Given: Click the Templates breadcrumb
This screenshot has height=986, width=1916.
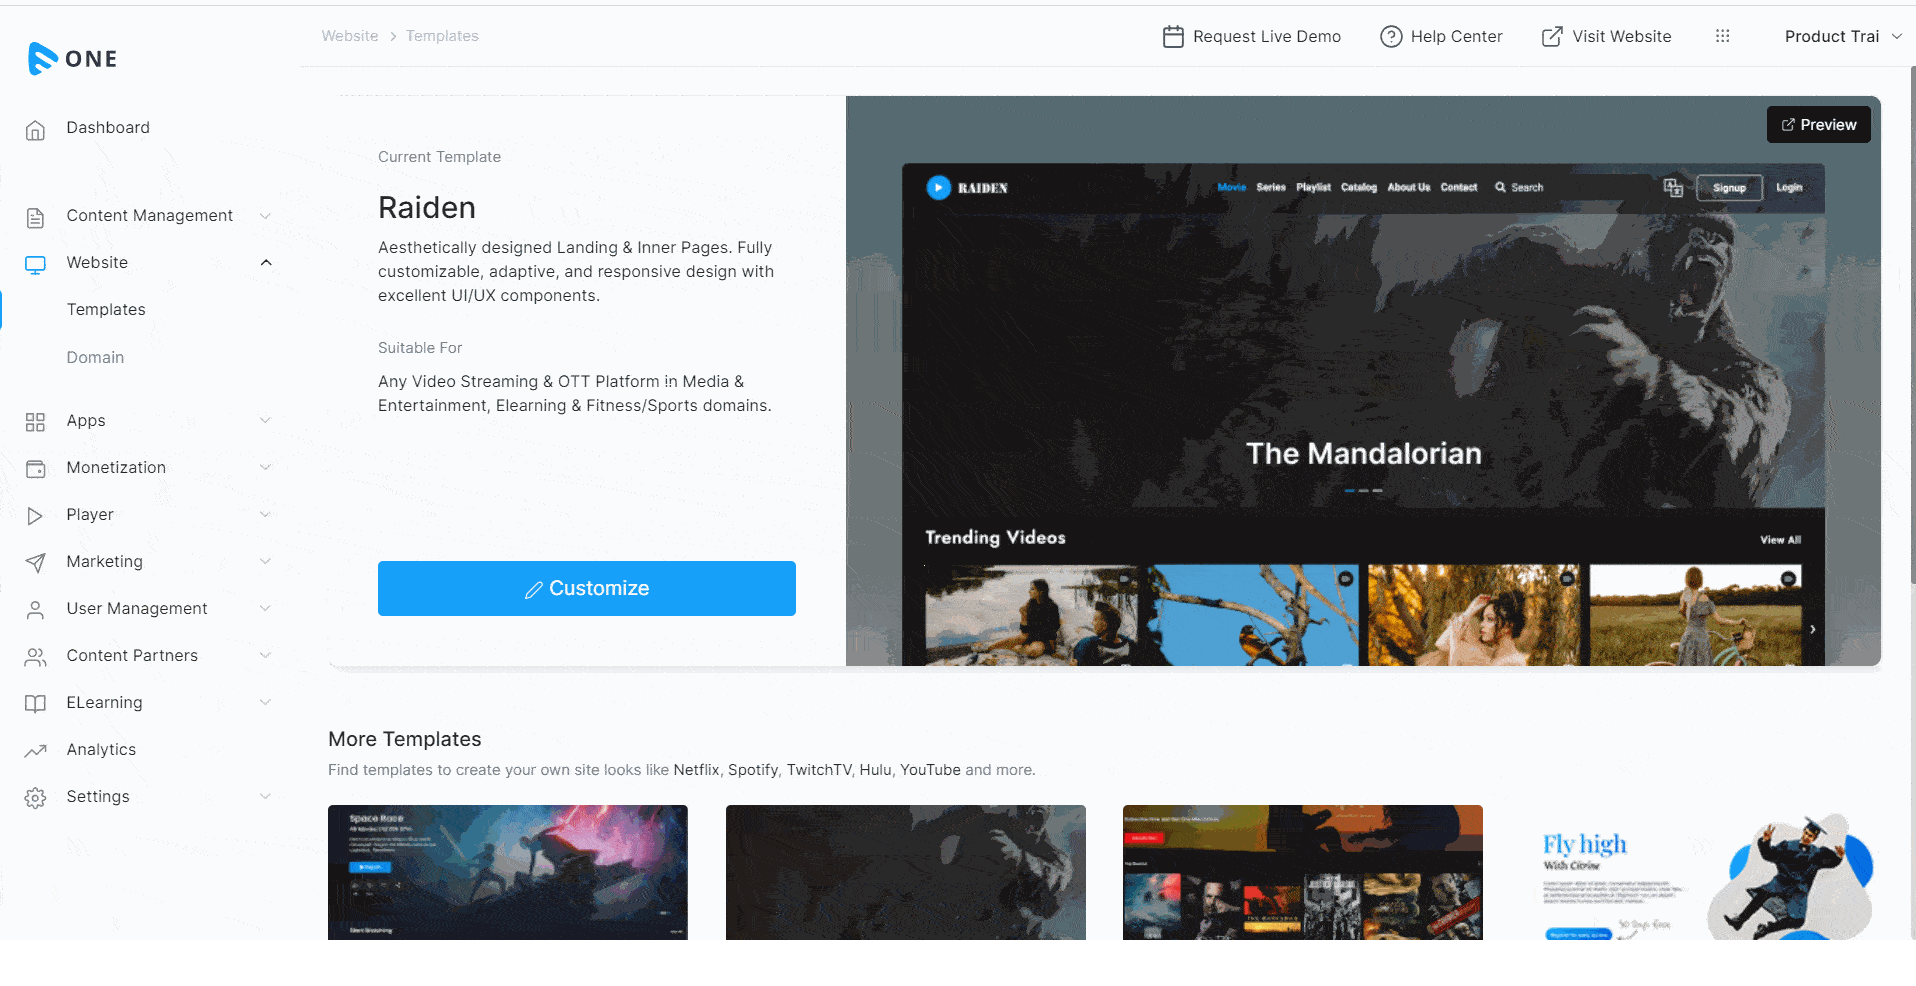Looking at the screenshot, I should point(442,36).
